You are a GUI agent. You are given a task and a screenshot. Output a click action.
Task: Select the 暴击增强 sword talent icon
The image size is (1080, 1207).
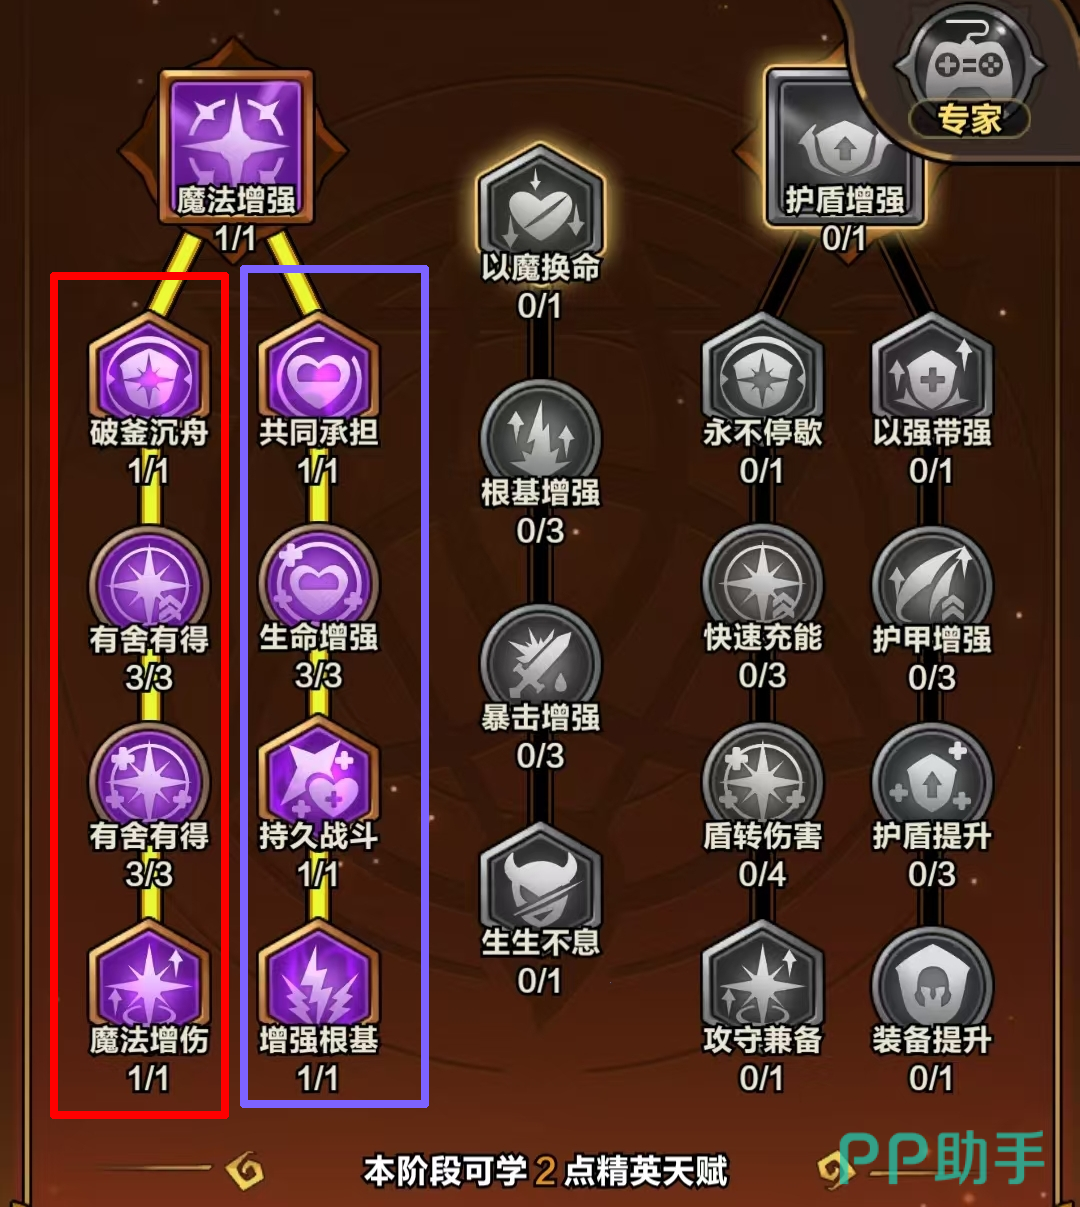540,661
